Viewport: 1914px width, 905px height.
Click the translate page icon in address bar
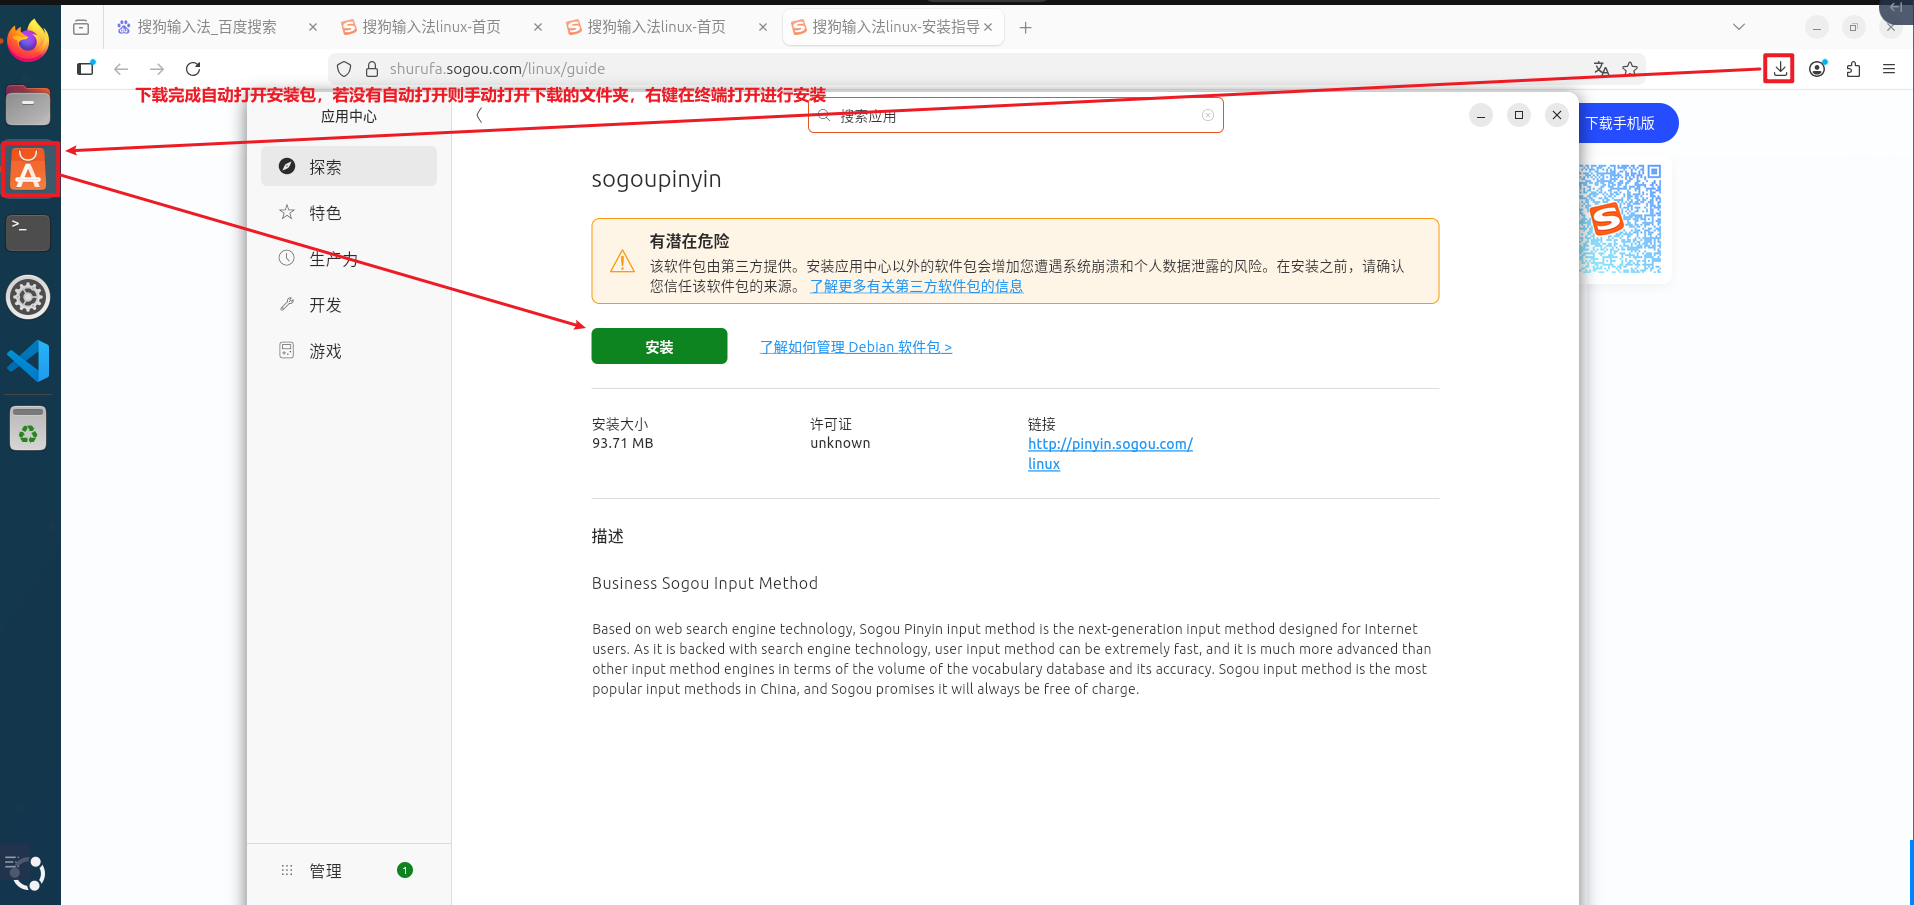click(1601, 69)
